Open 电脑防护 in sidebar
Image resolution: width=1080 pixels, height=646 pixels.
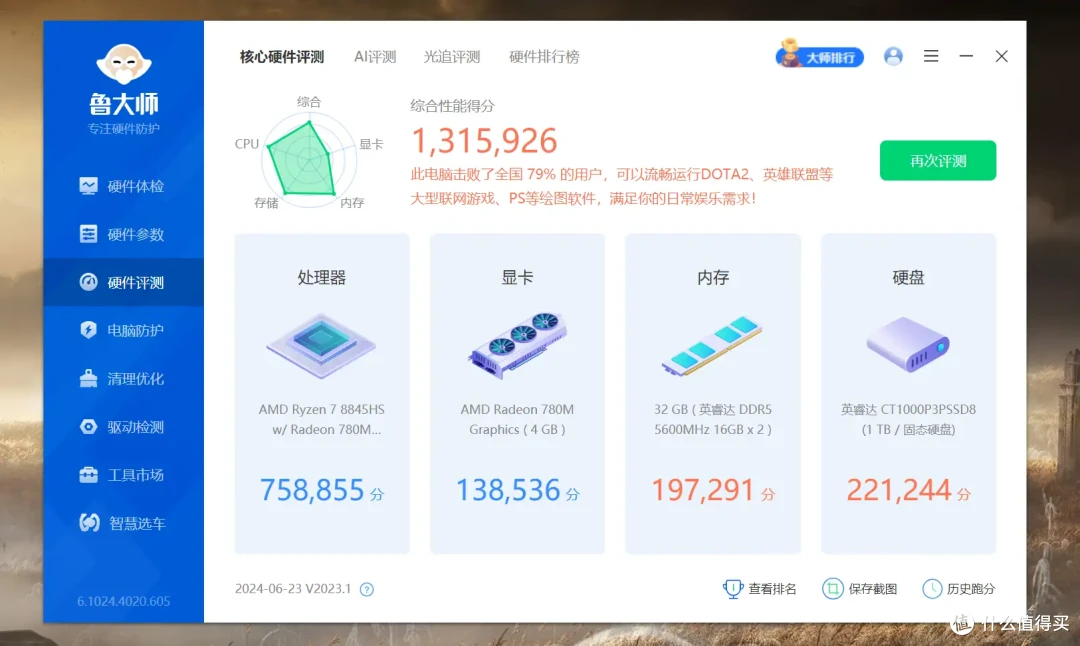pos(123,331)
